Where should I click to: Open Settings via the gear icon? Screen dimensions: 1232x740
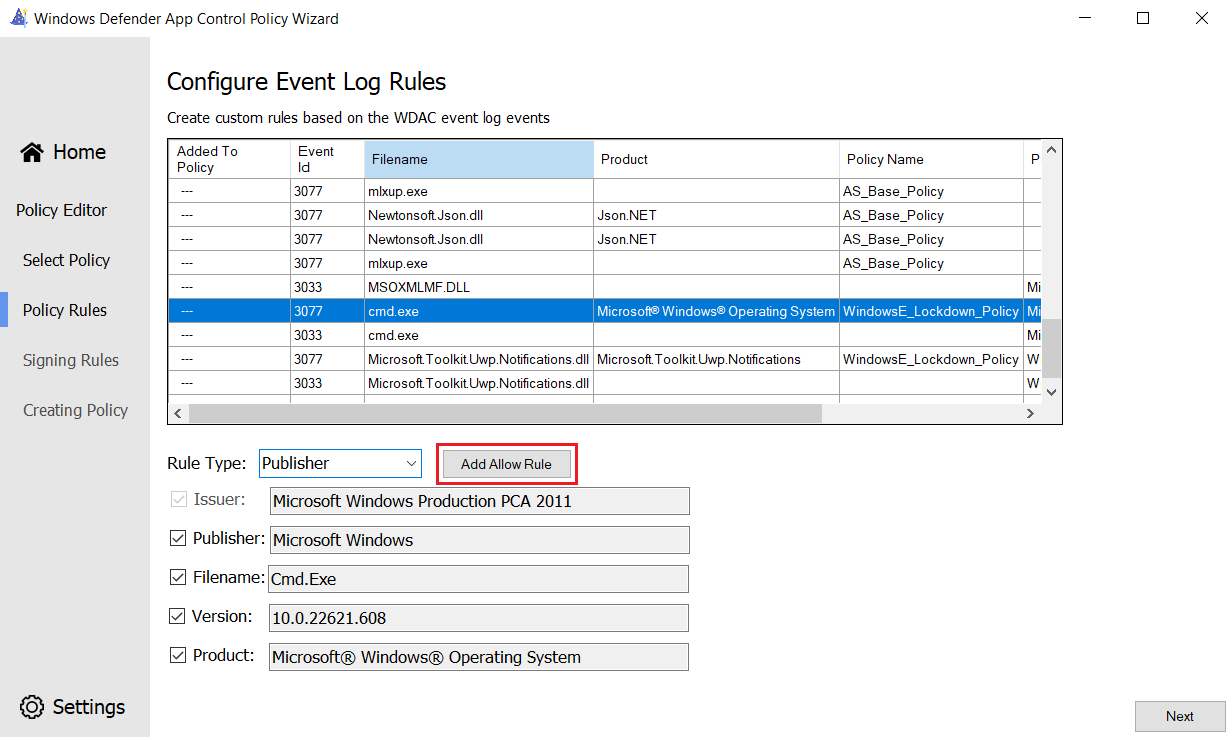(x=32, y=707)
